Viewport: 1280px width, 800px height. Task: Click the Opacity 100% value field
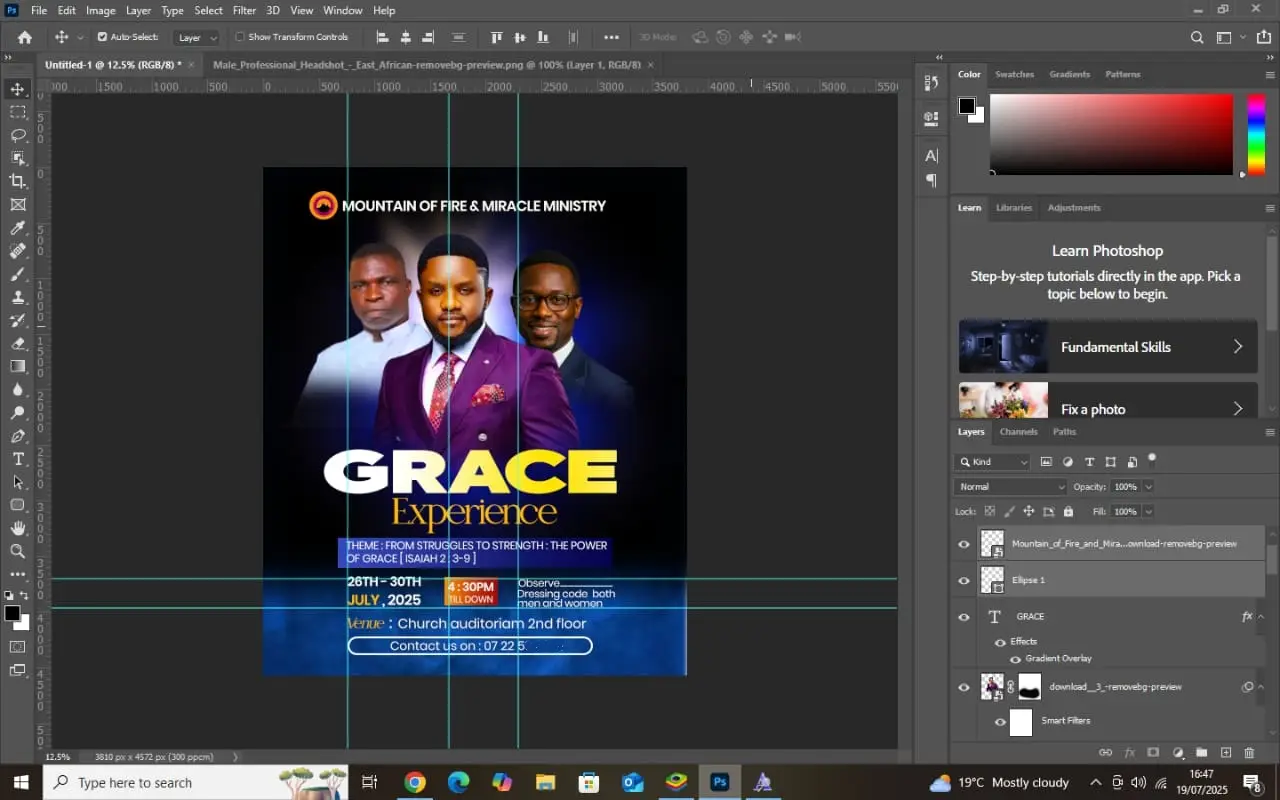[x=1126, y=487]
